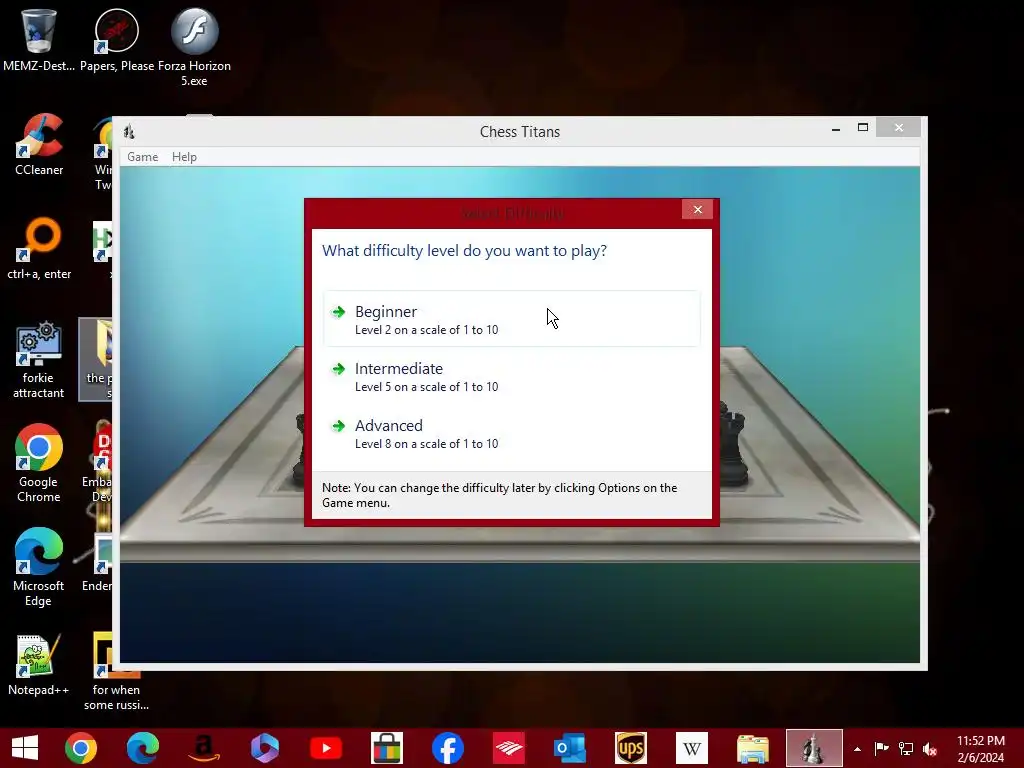Select the Forza Horizon 5.exe desktop icon
Screen dimensions: 1024x768
[194, 47]
